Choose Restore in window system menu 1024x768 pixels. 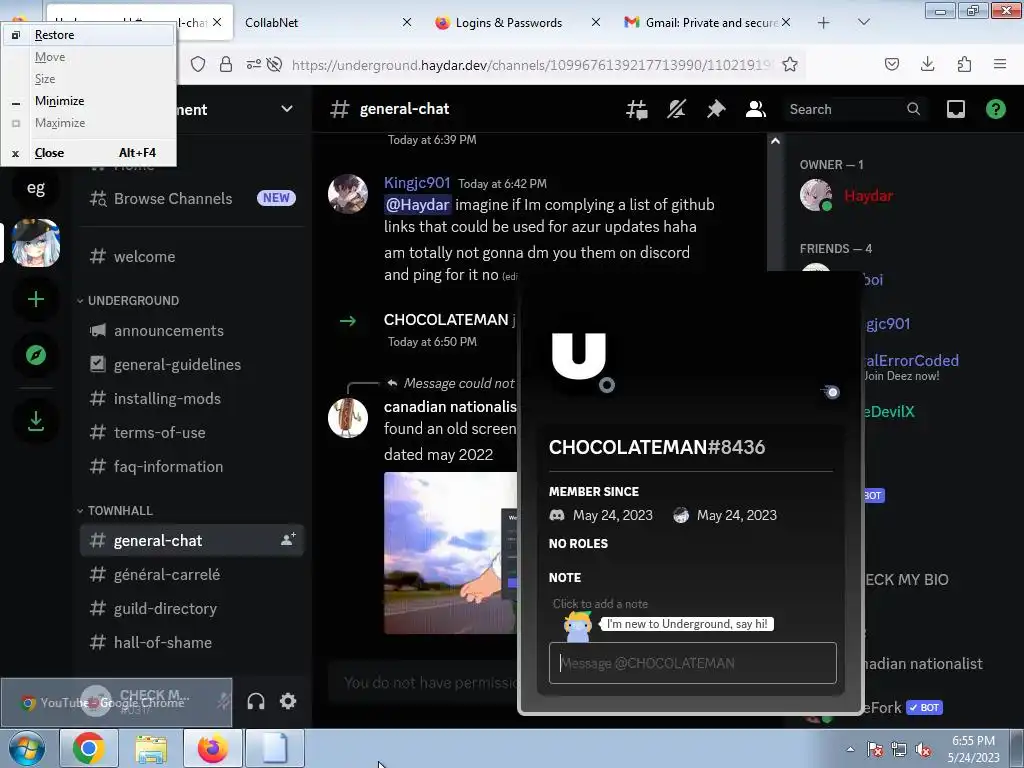coord(89,35)
